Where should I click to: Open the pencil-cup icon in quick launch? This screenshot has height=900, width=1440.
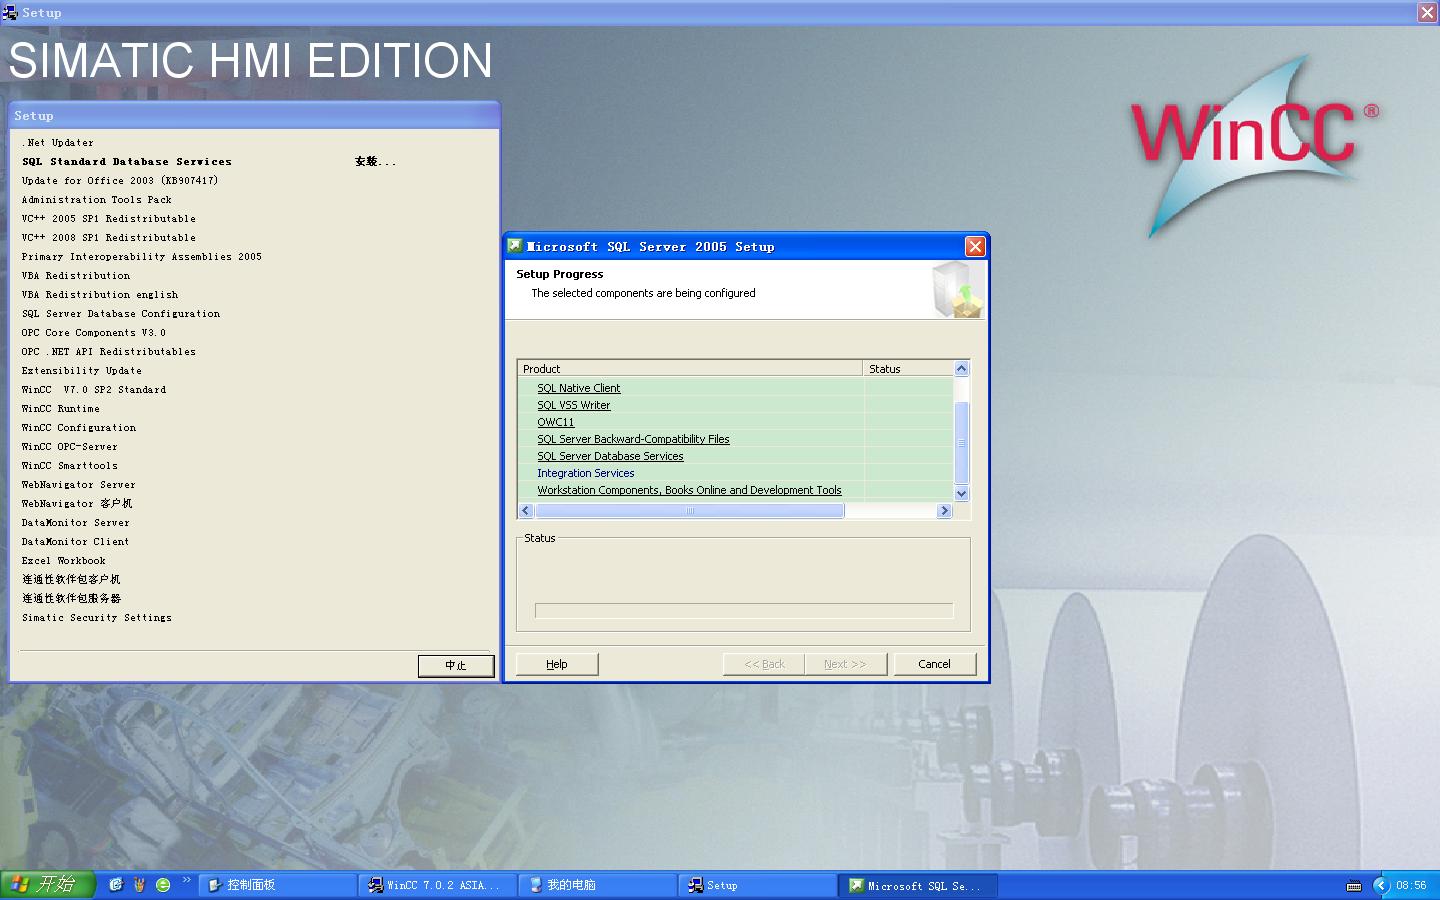(139, 884)
